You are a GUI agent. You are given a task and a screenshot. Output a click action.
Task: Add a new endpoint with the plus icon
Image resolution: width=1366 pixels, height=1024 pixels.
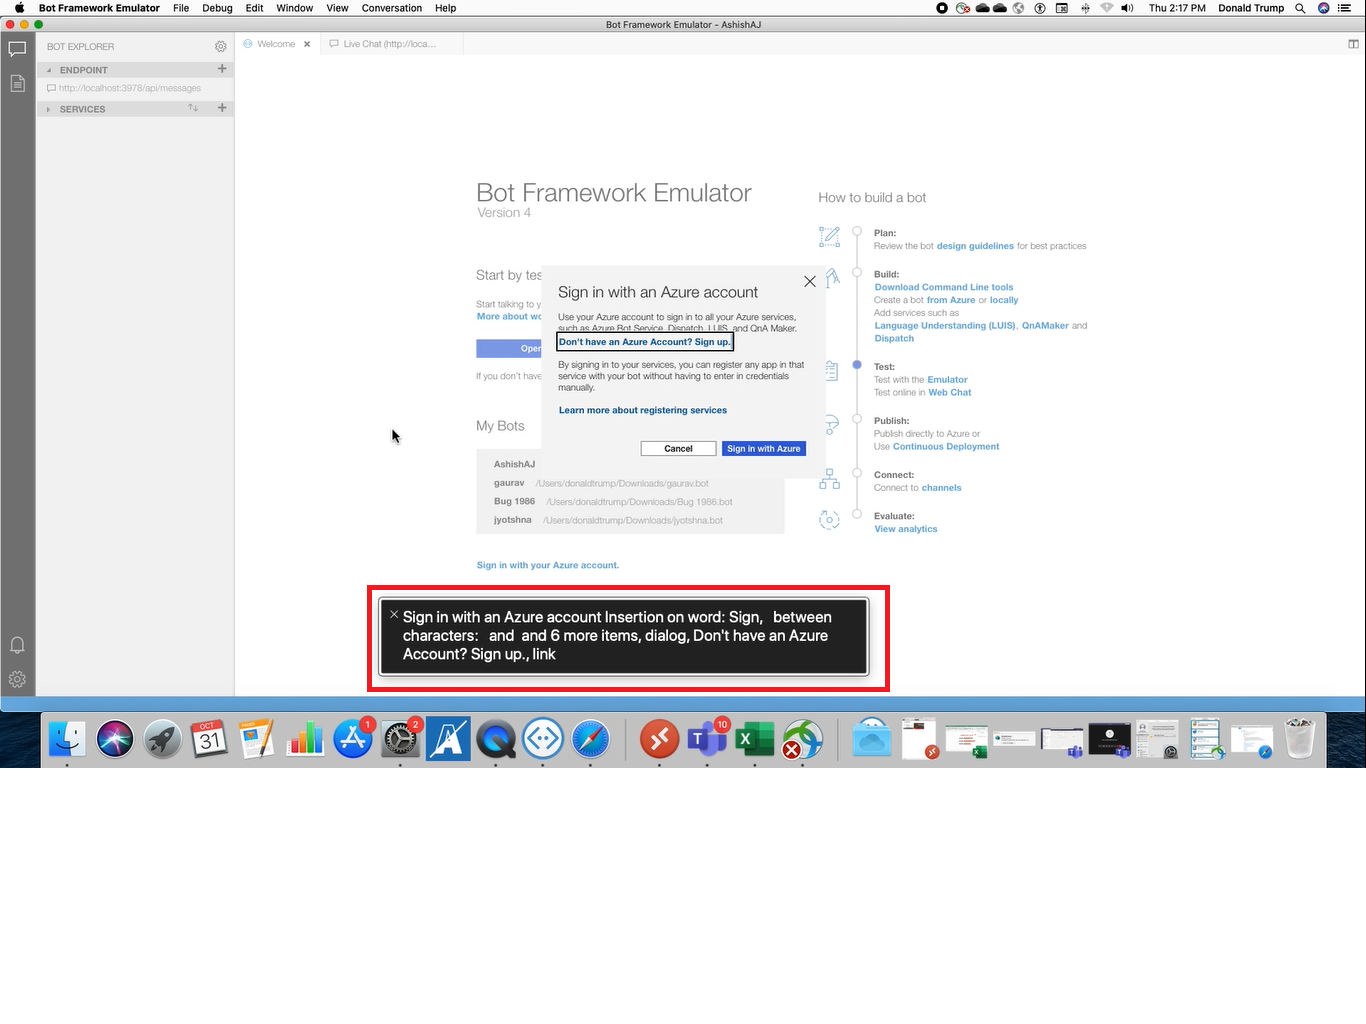tap(222, 69)
